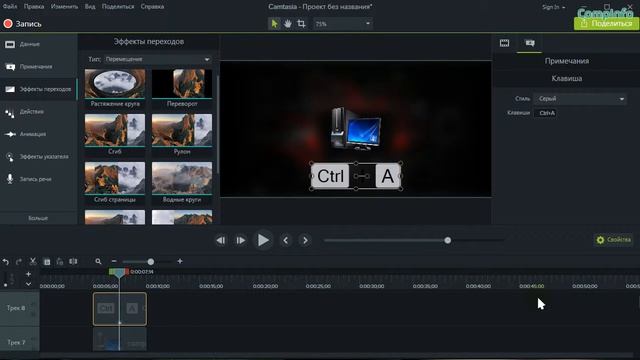Select the Переворот transition thumbnail
The image size is (640, 360).
coord(182,84)
